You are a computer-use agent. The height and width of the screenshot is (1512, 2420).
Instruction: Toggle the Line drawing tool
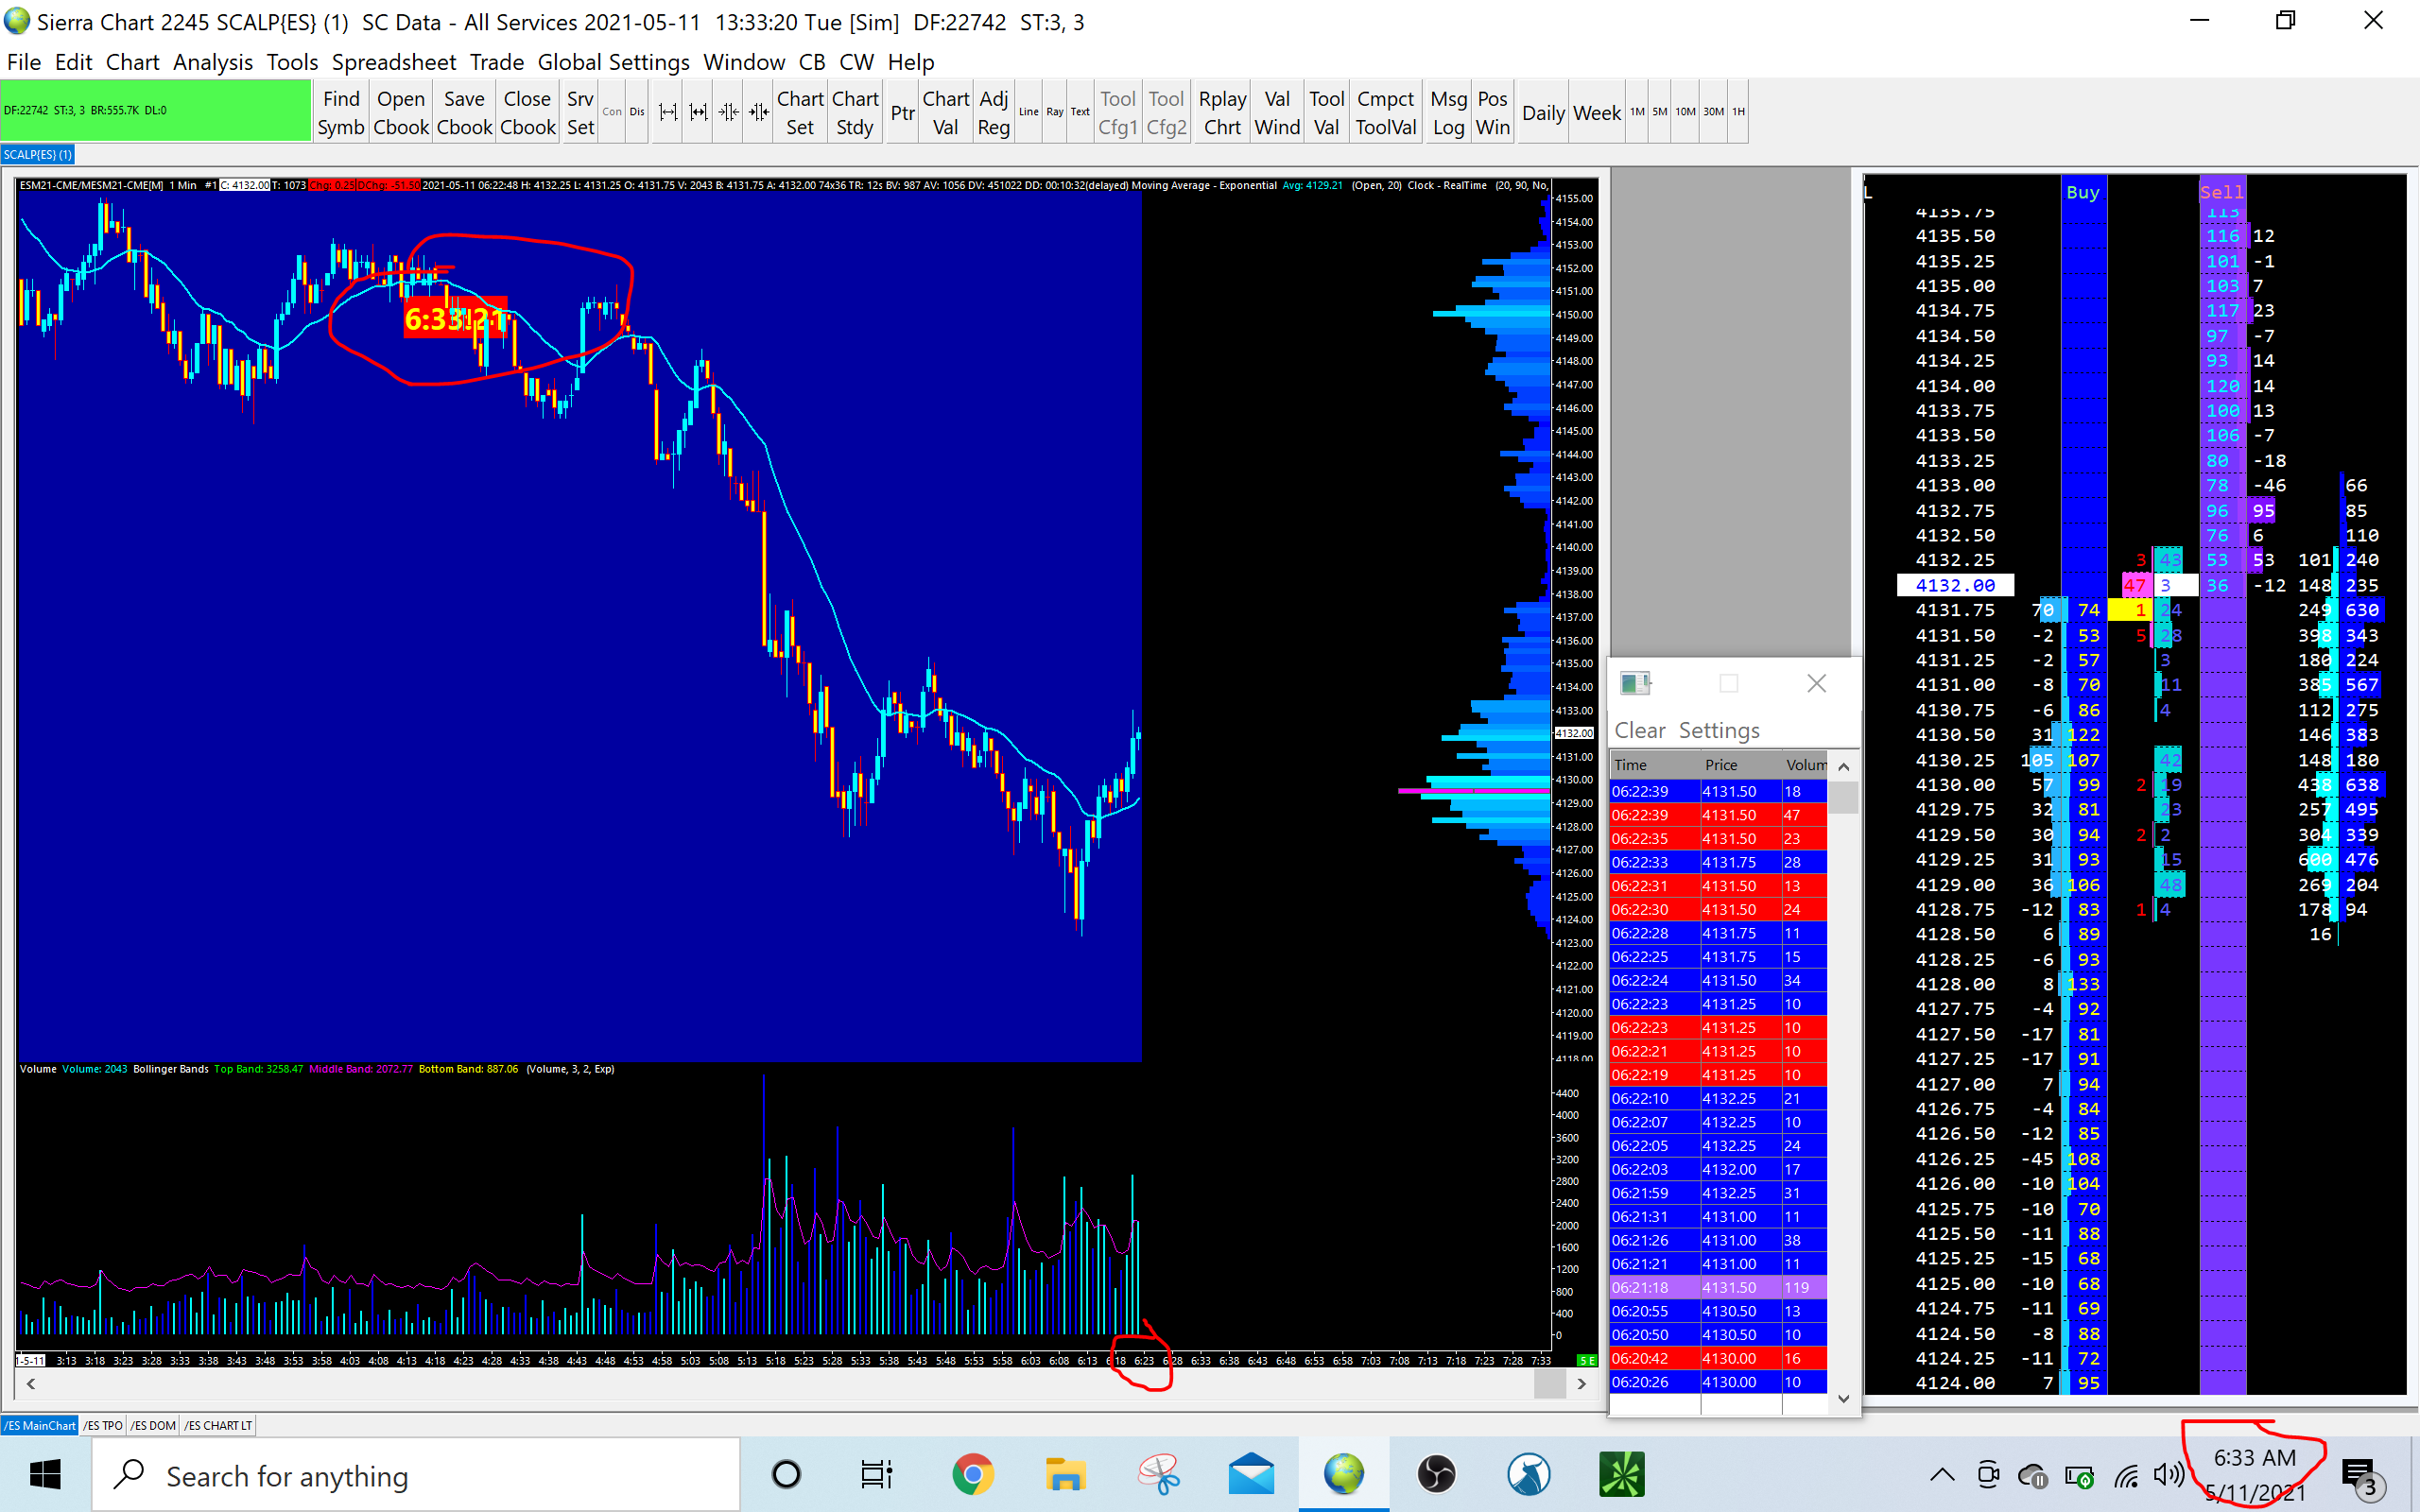coord(1028,112)
